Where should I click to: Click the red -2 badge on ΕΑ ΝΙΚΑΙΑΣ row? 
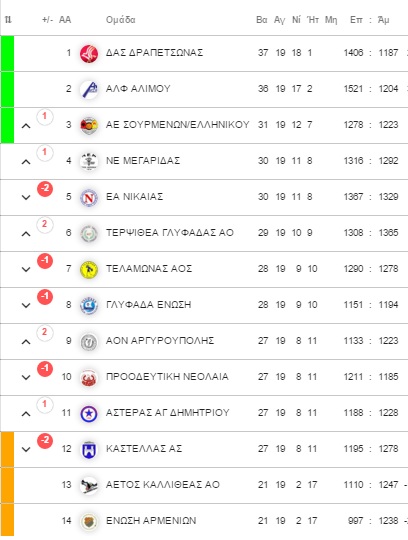coord(45,189)
